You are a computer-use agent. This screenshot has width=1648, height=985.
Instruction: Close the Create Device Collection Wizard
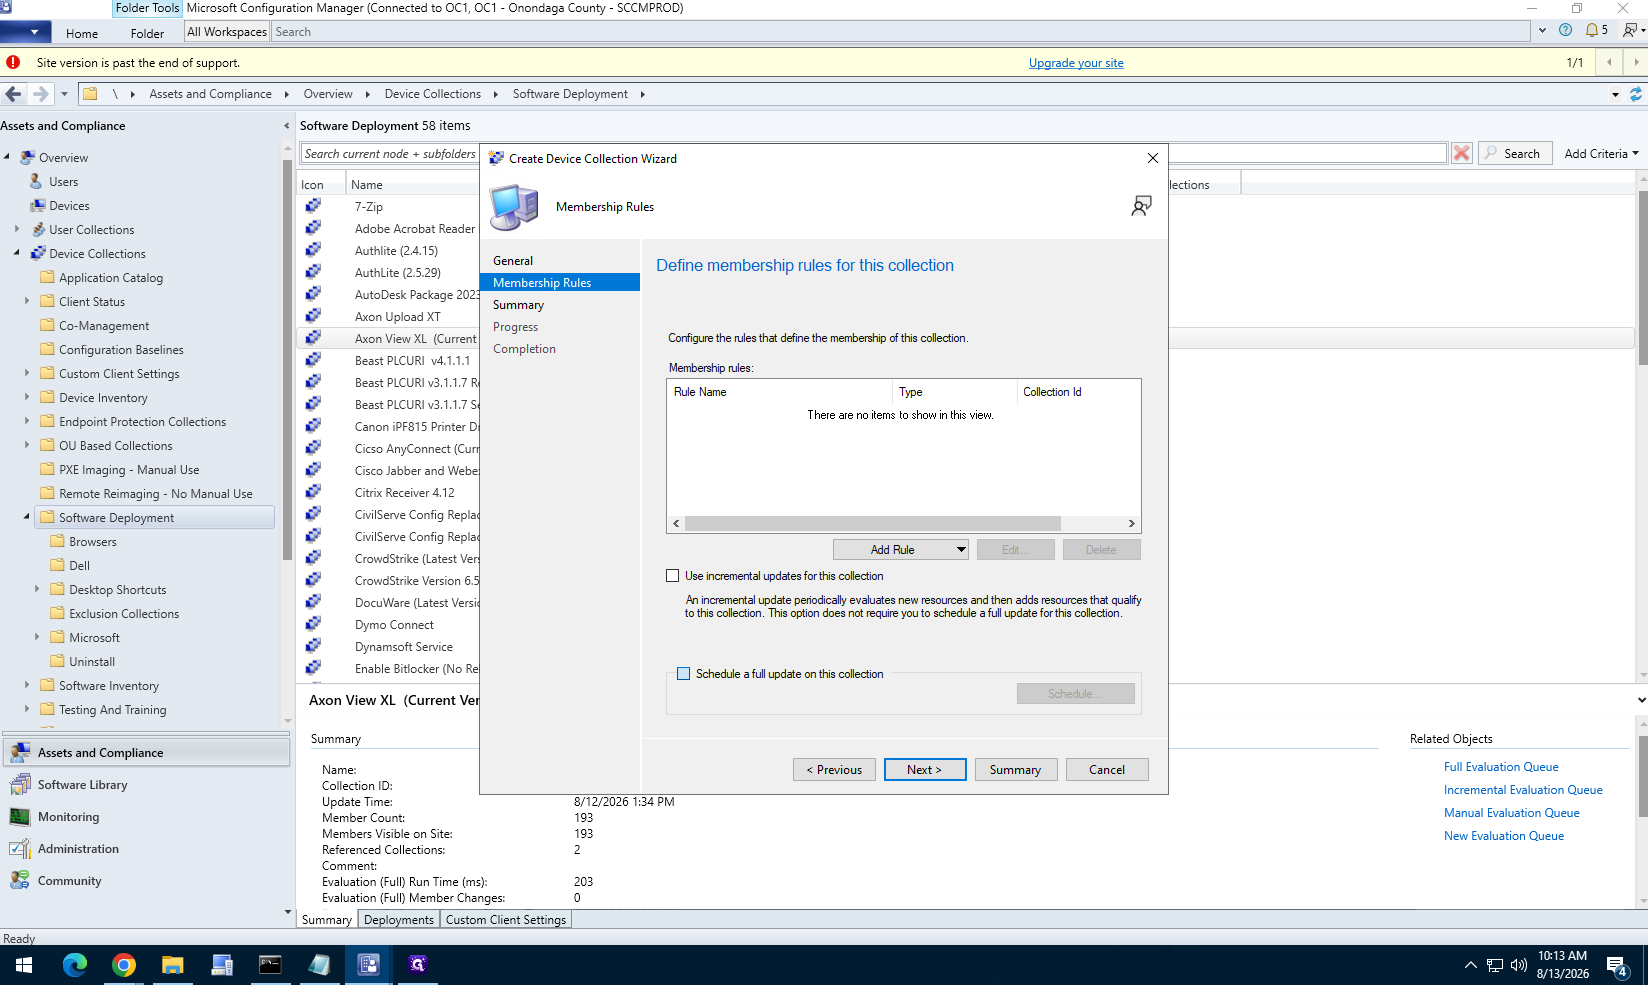1152,158
